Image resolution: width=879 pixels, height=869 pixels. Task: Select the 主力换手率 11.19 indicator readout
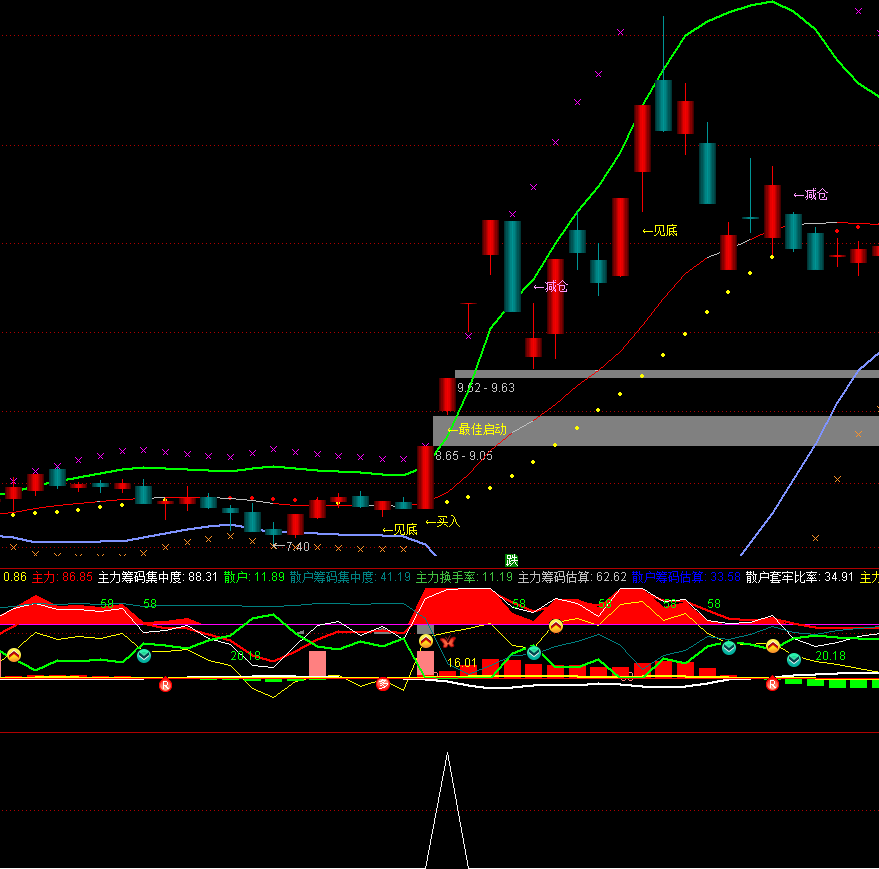point(464,577)
